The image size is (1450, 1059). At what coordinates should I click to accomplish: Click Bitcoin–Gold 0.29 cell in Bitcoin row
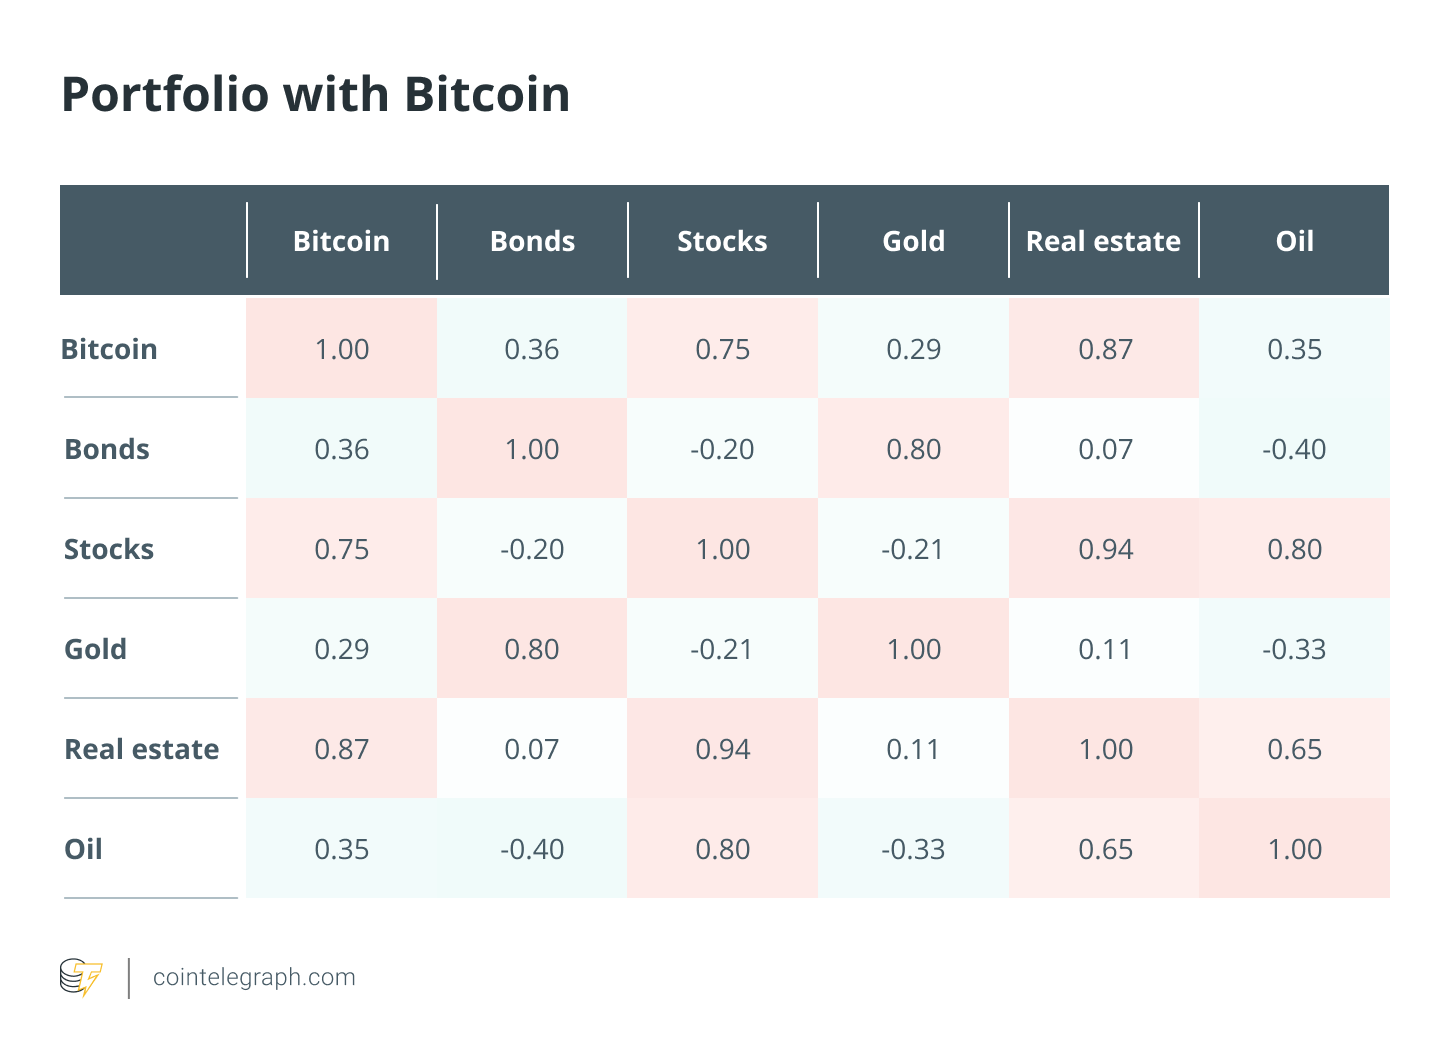click(913, 348)
